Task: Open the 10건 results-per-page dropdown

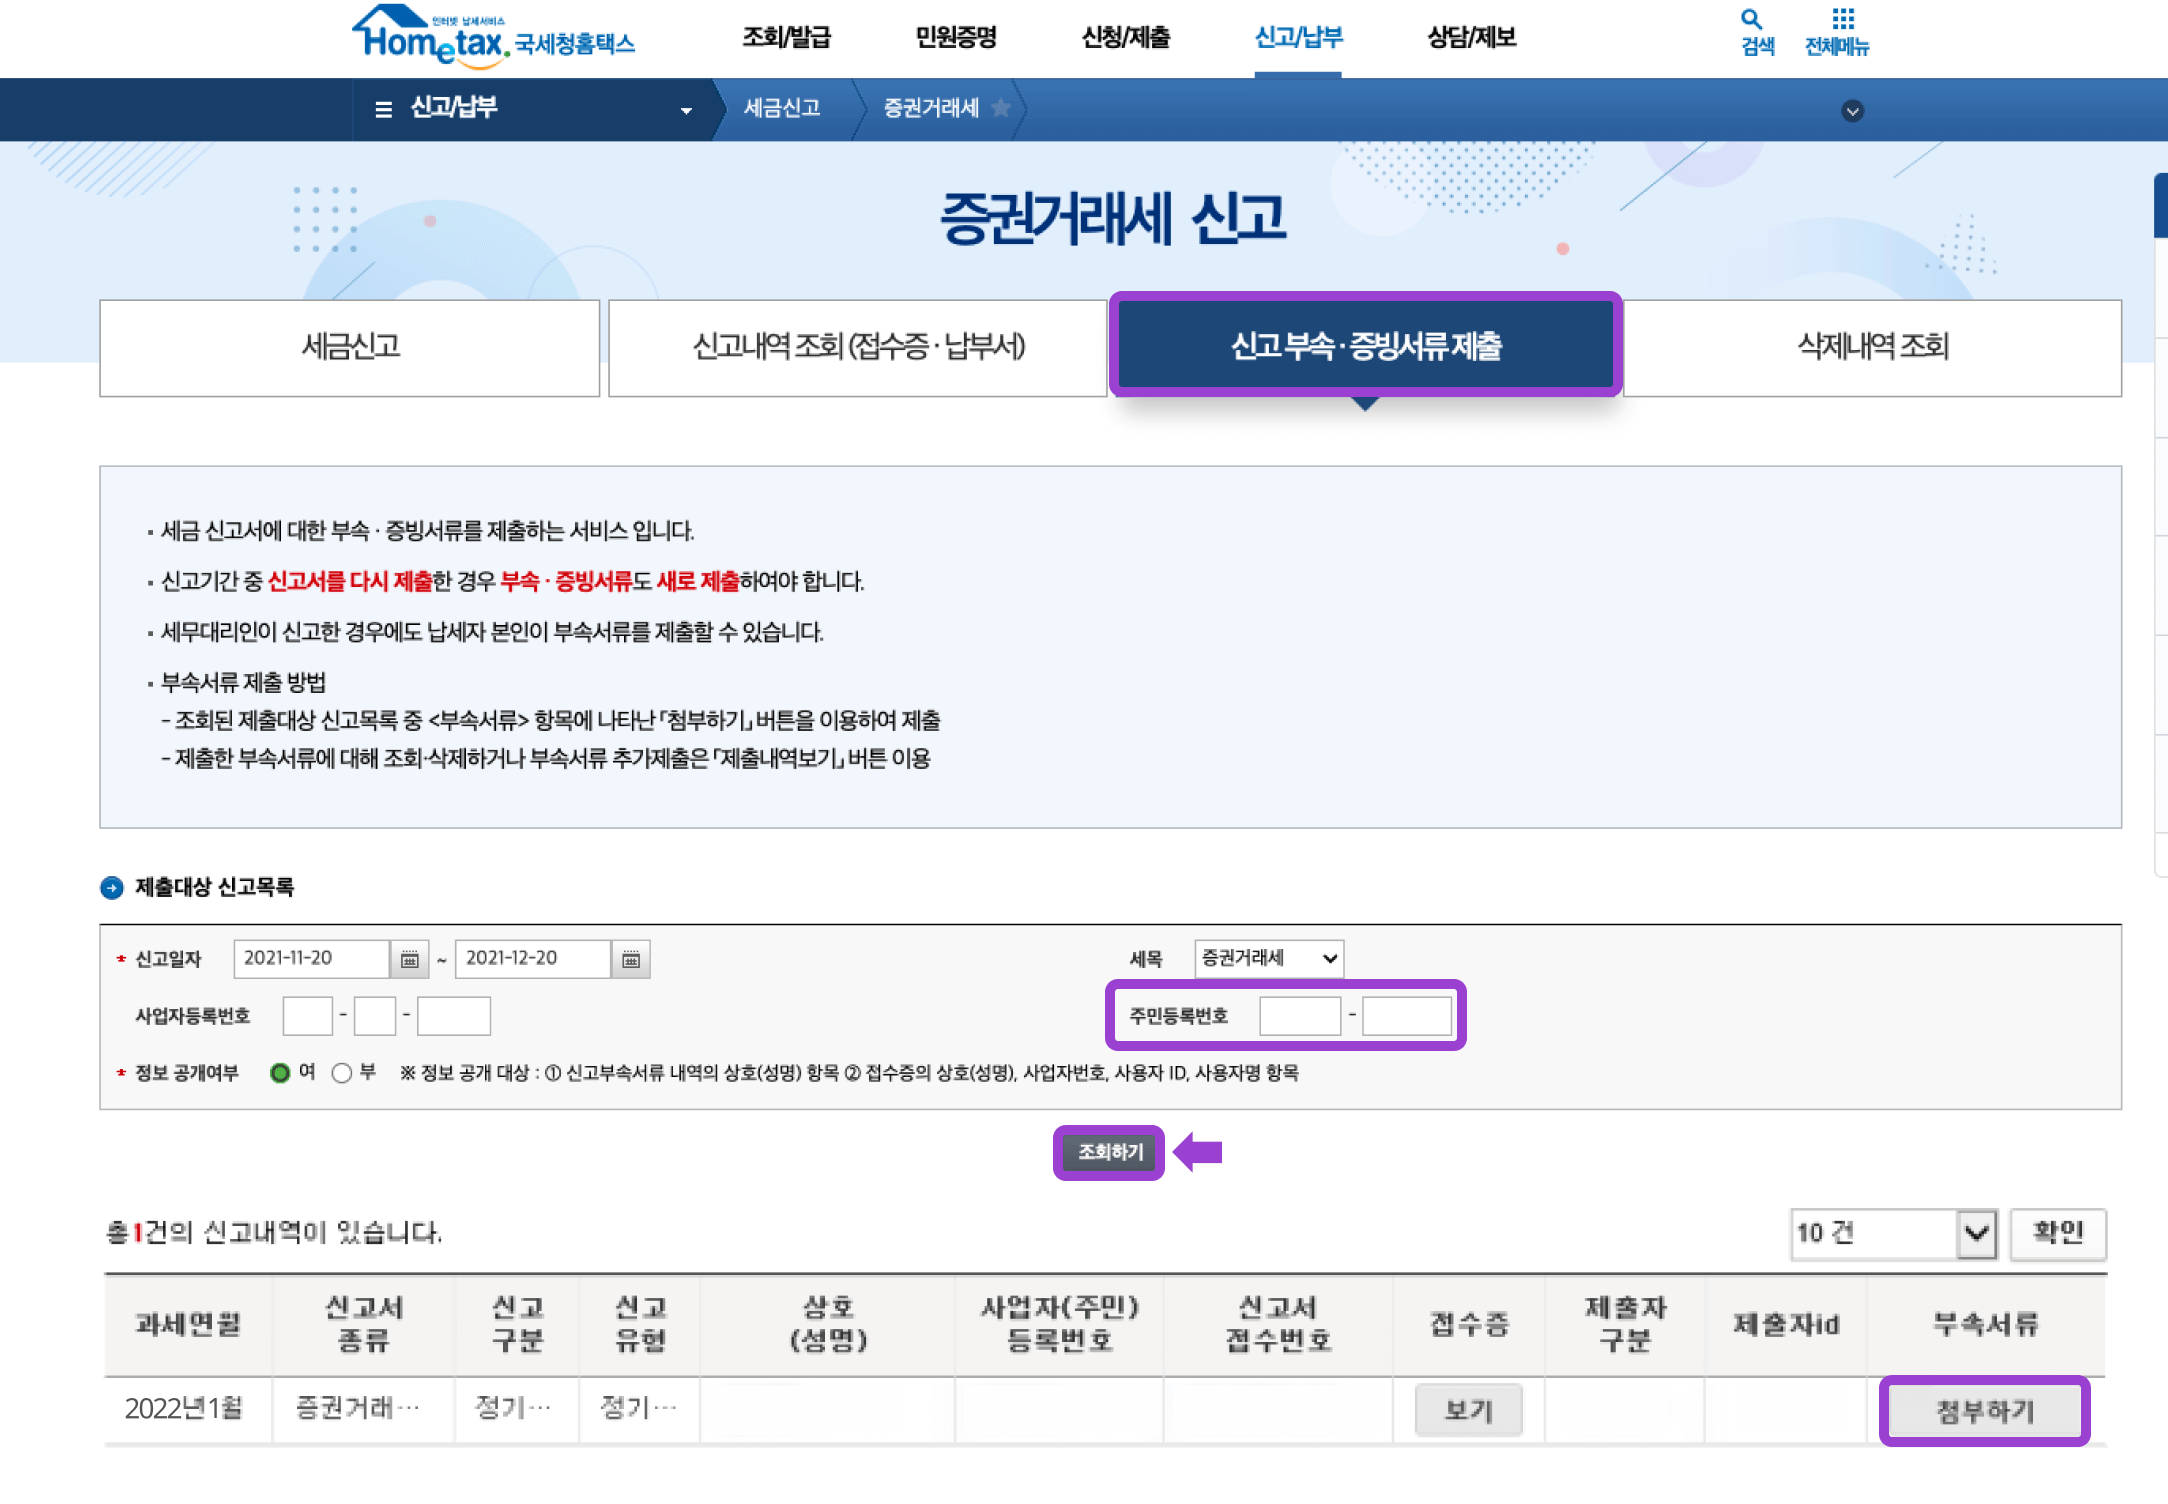Action: click(x=1893, y=1233)
